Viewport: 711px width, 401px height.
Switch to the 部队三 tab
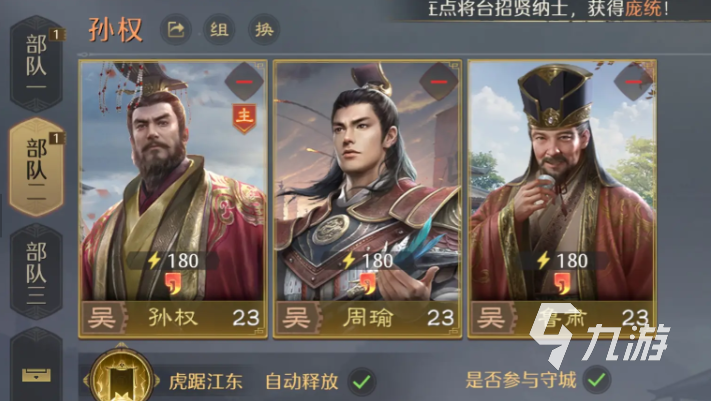[36, 272]
